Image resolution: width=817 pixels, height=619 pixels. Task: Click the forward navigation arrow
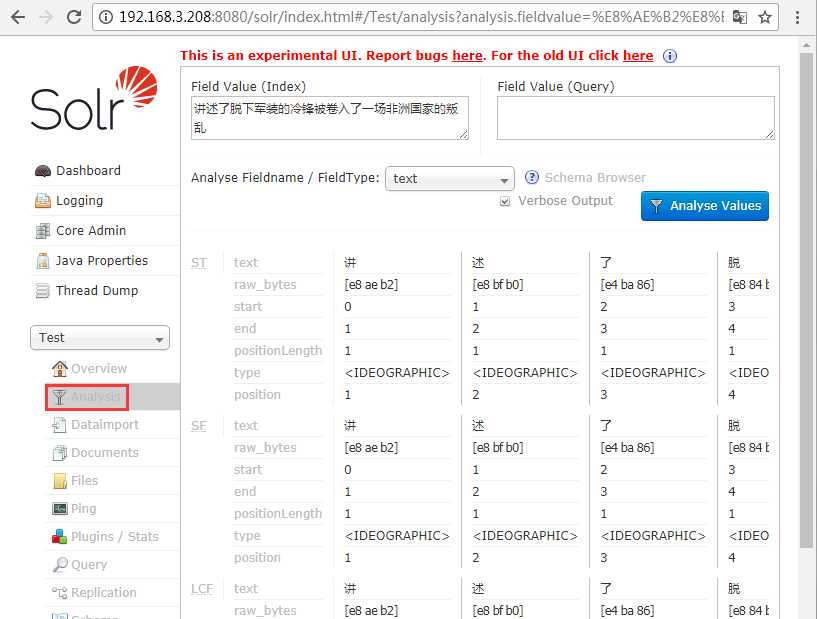coord(46,17)
